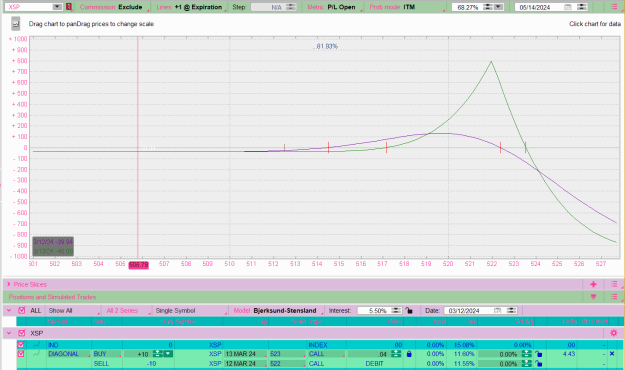The image size is (625, 370).
Task: Open the 13 MAR 24 expiration dropdown
Action: click(245, 354)
